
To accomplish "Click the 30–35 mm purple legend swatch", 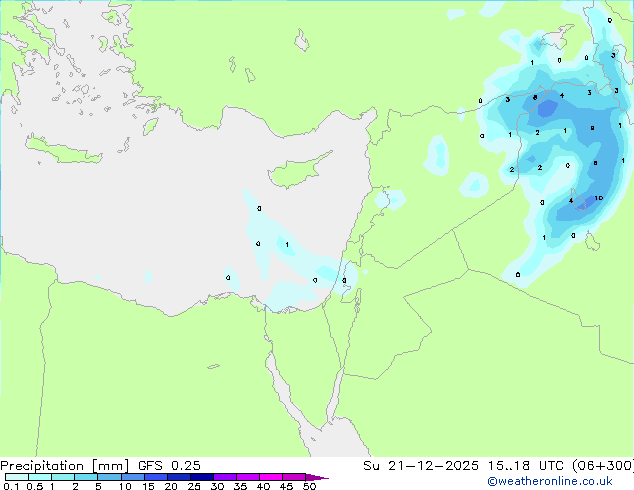I will pyautogui.click(x=225, y=477).
